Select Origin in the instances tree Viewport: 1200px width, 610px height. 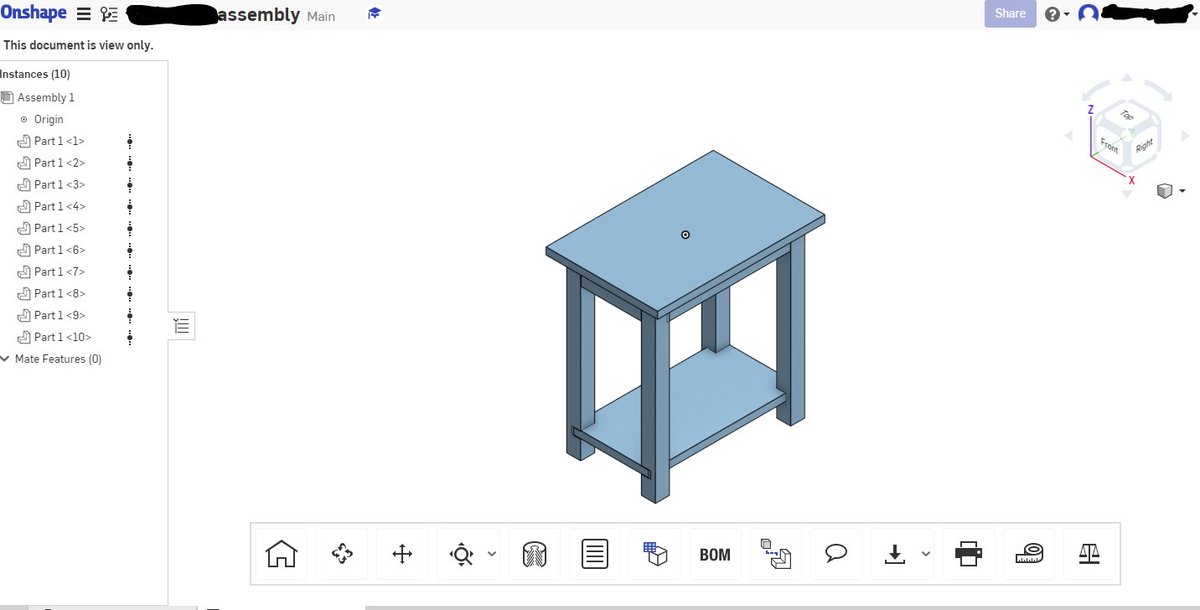coord(48,119)
